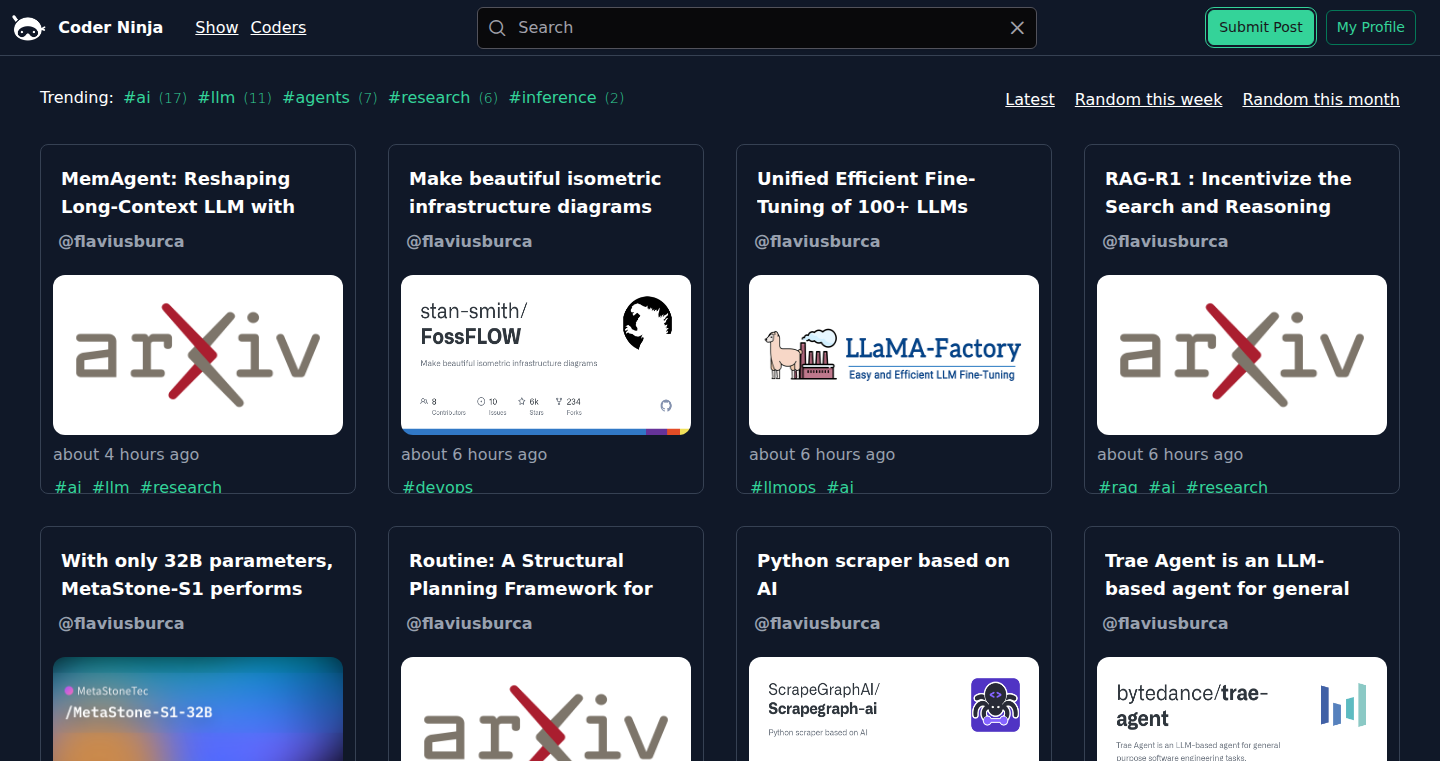Click the #llm tag on MemAgent card
This screenshot has height=761, width=1440.
(x=111, y=486)
